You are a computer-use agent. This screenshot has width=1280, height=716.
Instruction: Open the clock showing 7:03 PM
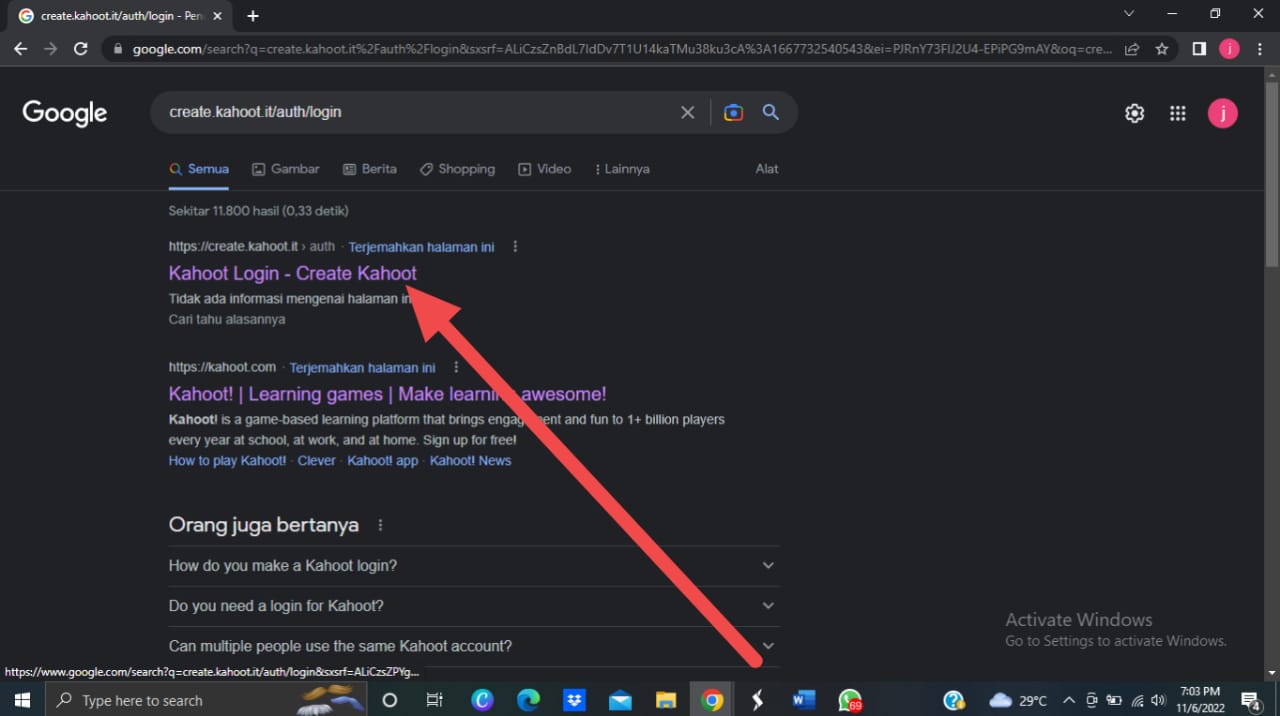click(1199, 699)
